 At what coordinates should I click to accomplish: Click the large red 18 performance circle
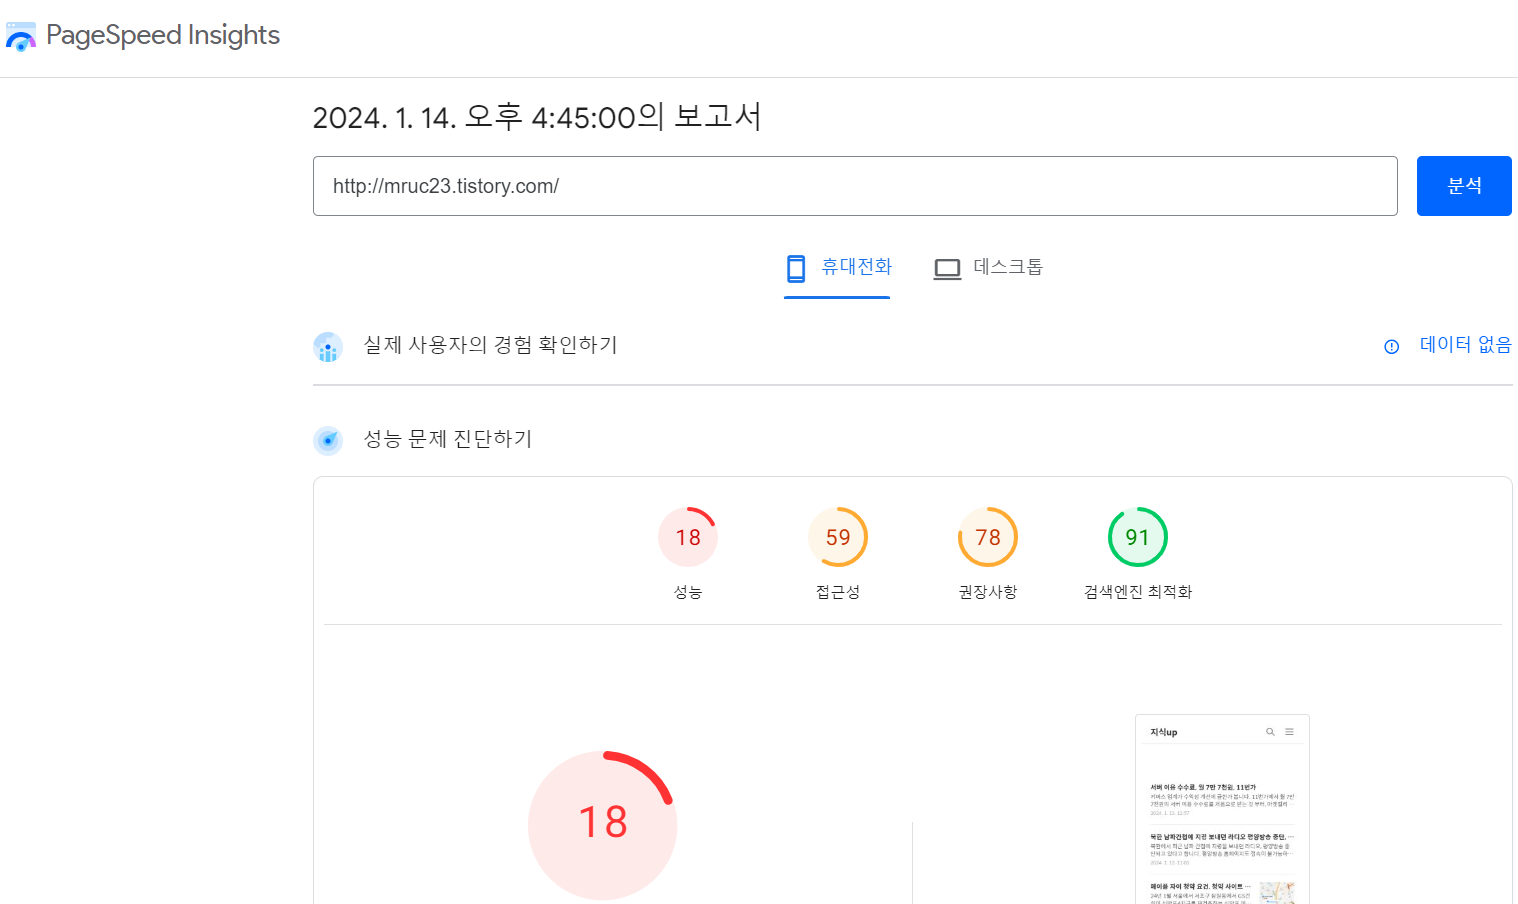pos(602,824)
